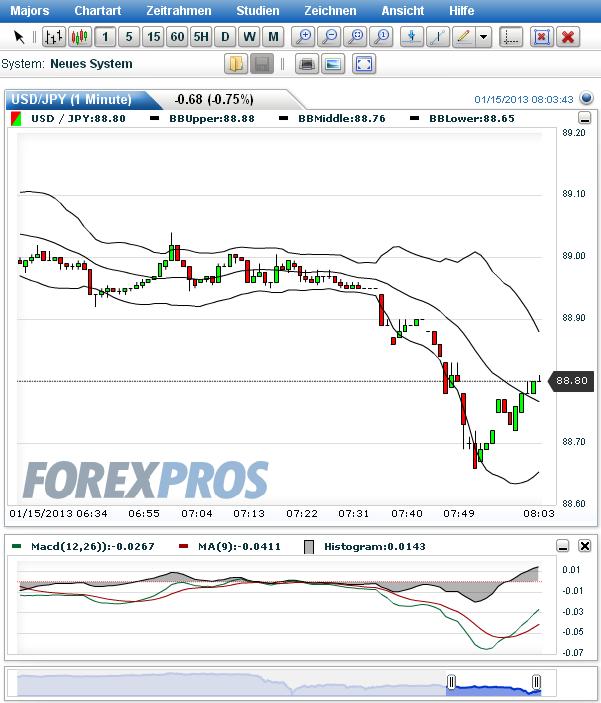Click the Neues System name

(x=91, y=64)
